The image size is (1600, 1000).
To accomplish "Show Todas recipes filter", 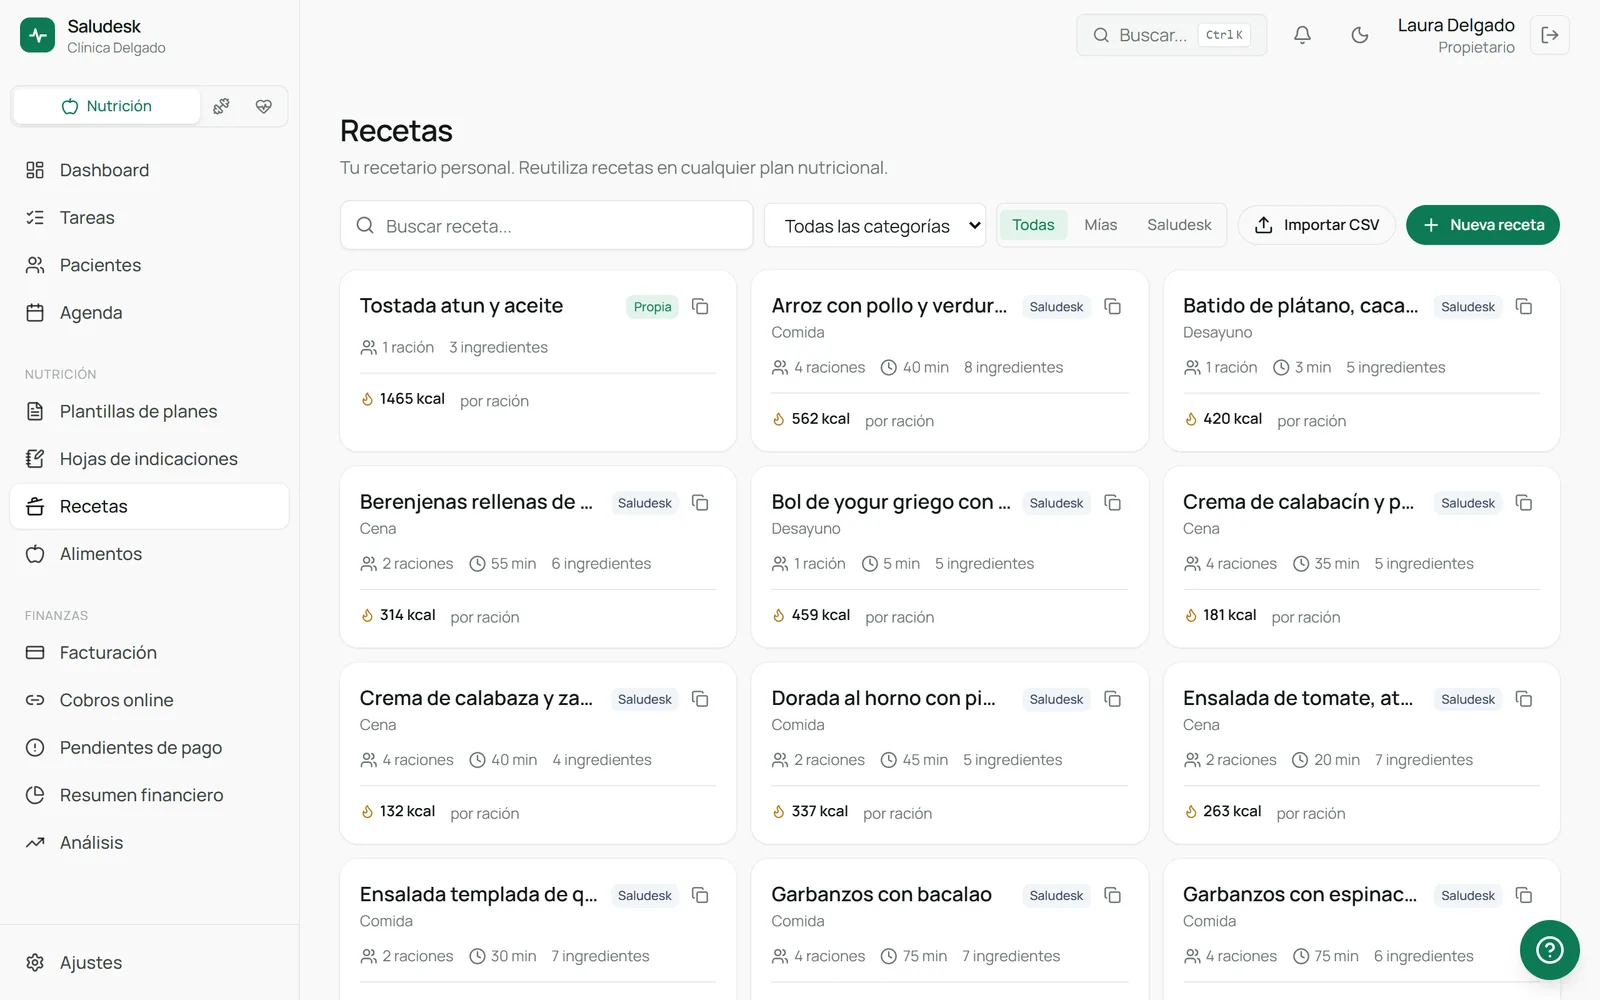I will click(x=1033, y=225).
